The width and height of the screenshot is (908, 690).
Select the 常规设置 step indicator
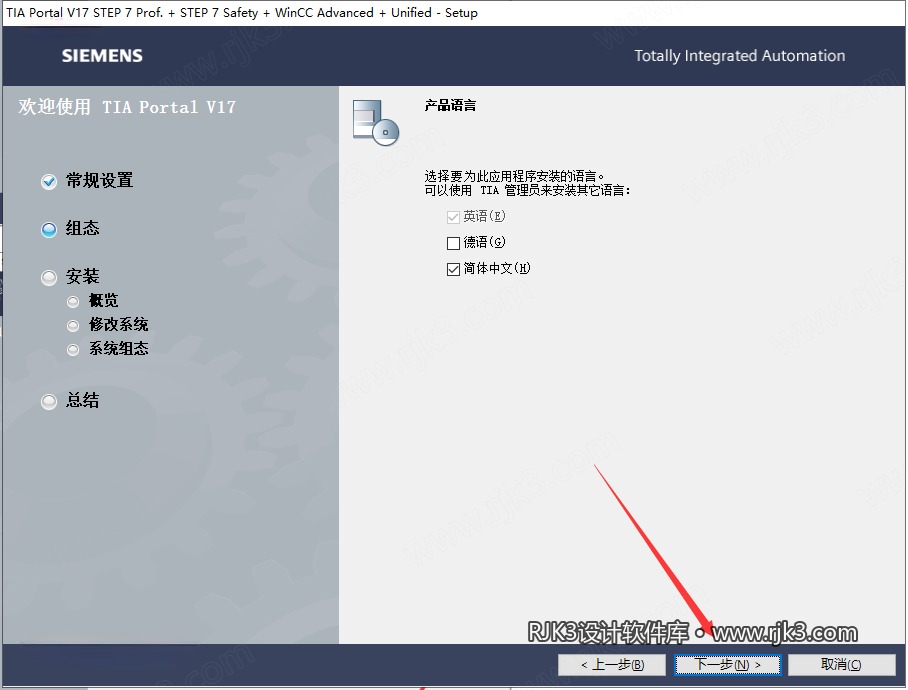(49, 182)
